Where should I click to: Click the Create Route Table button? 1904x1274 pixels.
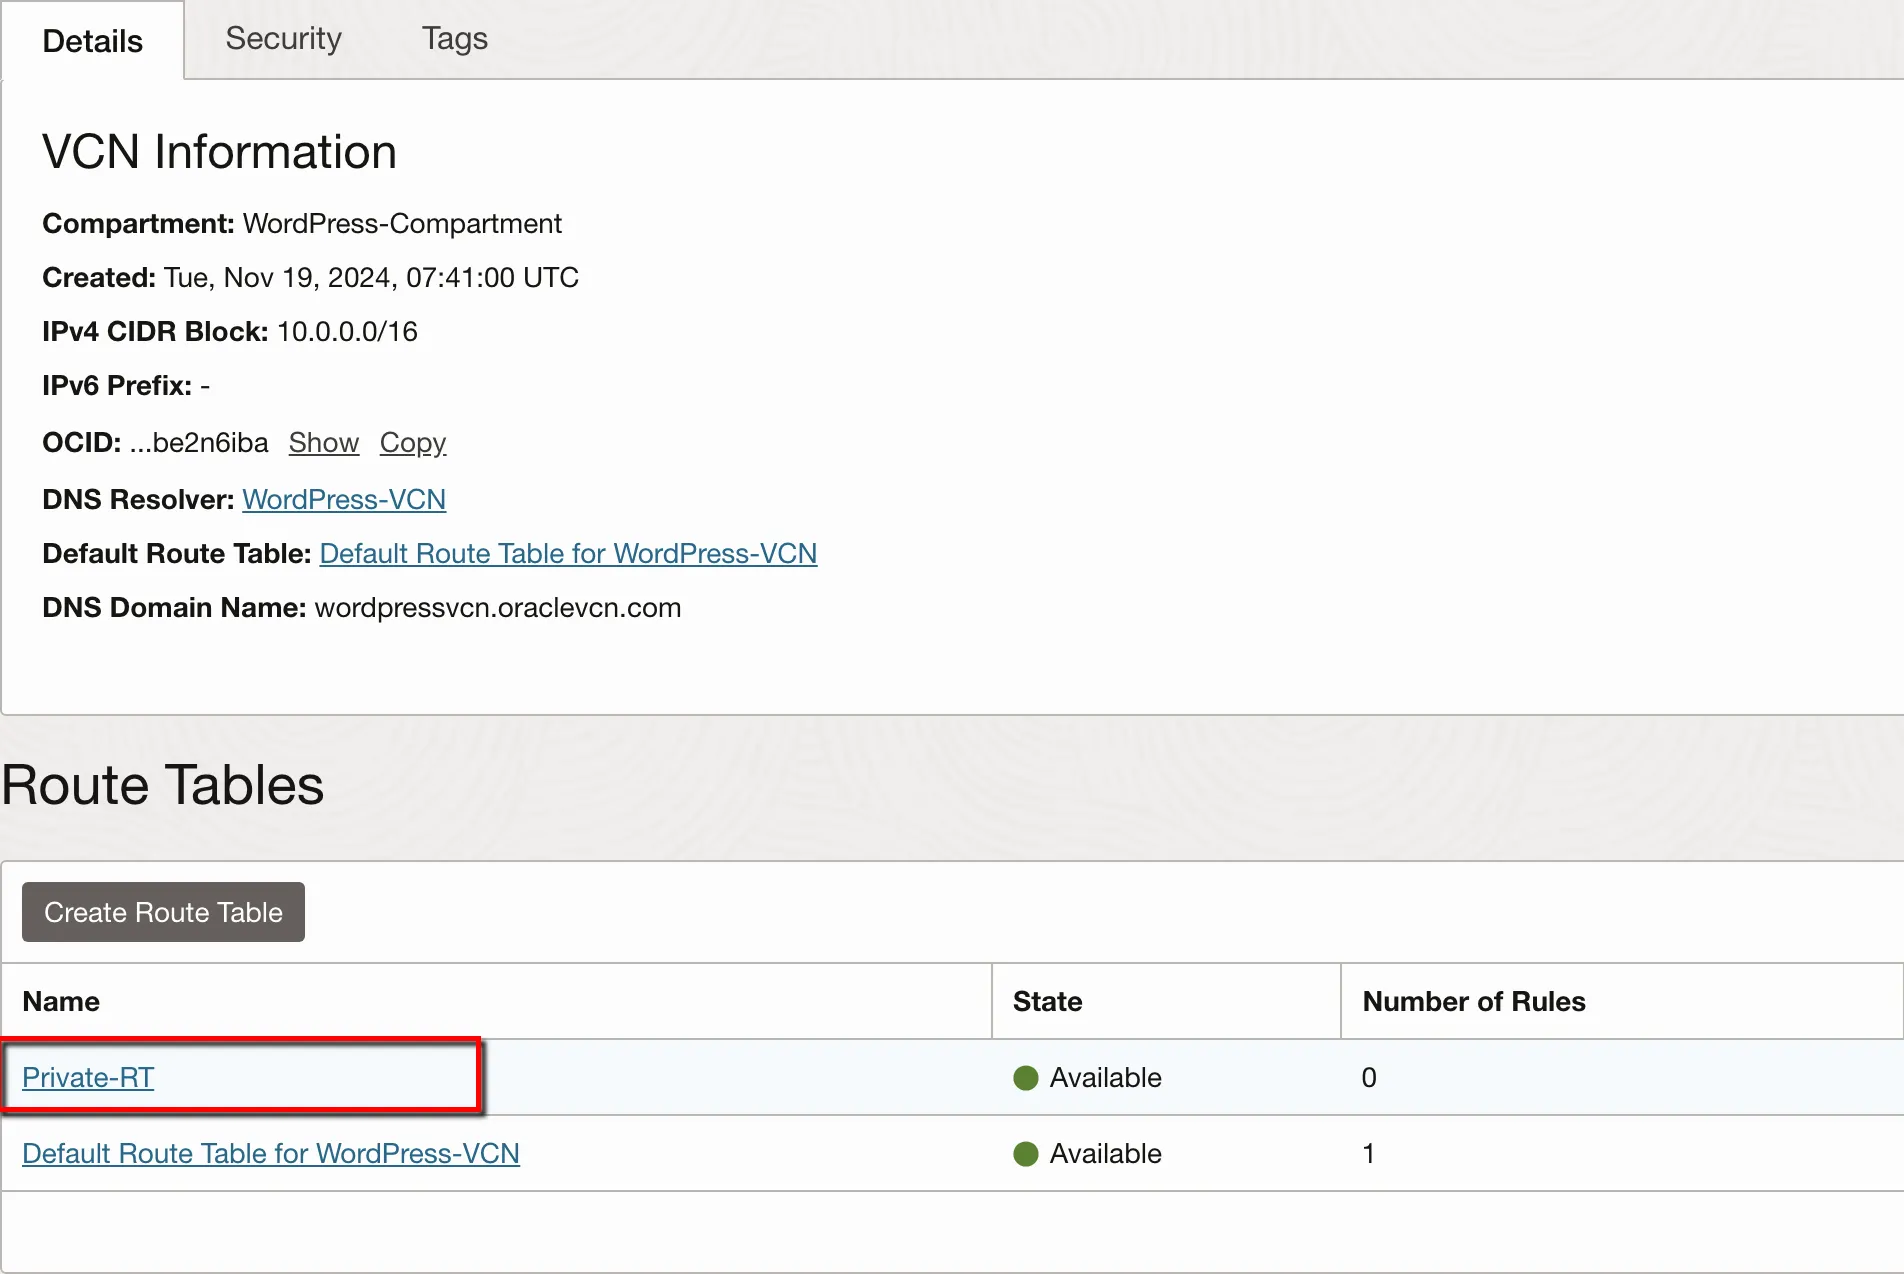click(x=163, y=912)
